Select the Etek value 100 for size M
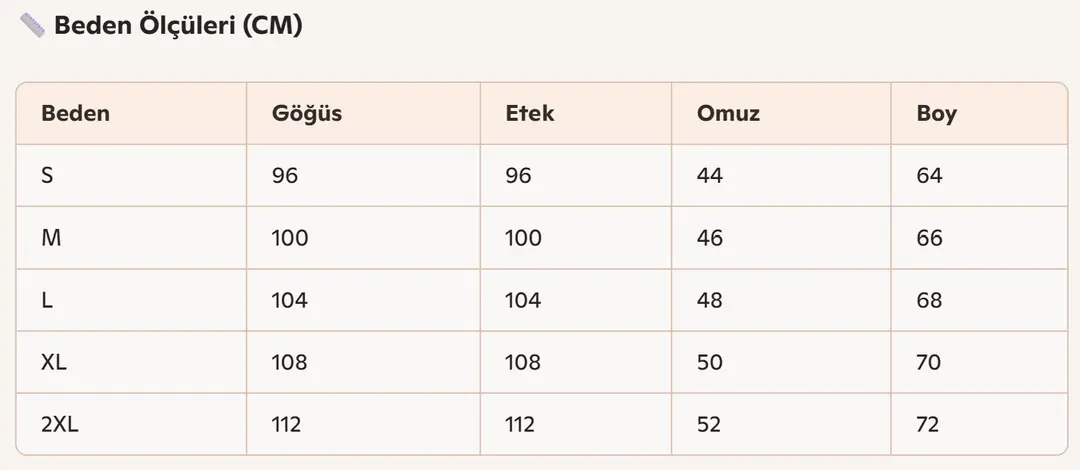Image resolution: width=1080 pixels, height=470 pixels. [523, 238]
